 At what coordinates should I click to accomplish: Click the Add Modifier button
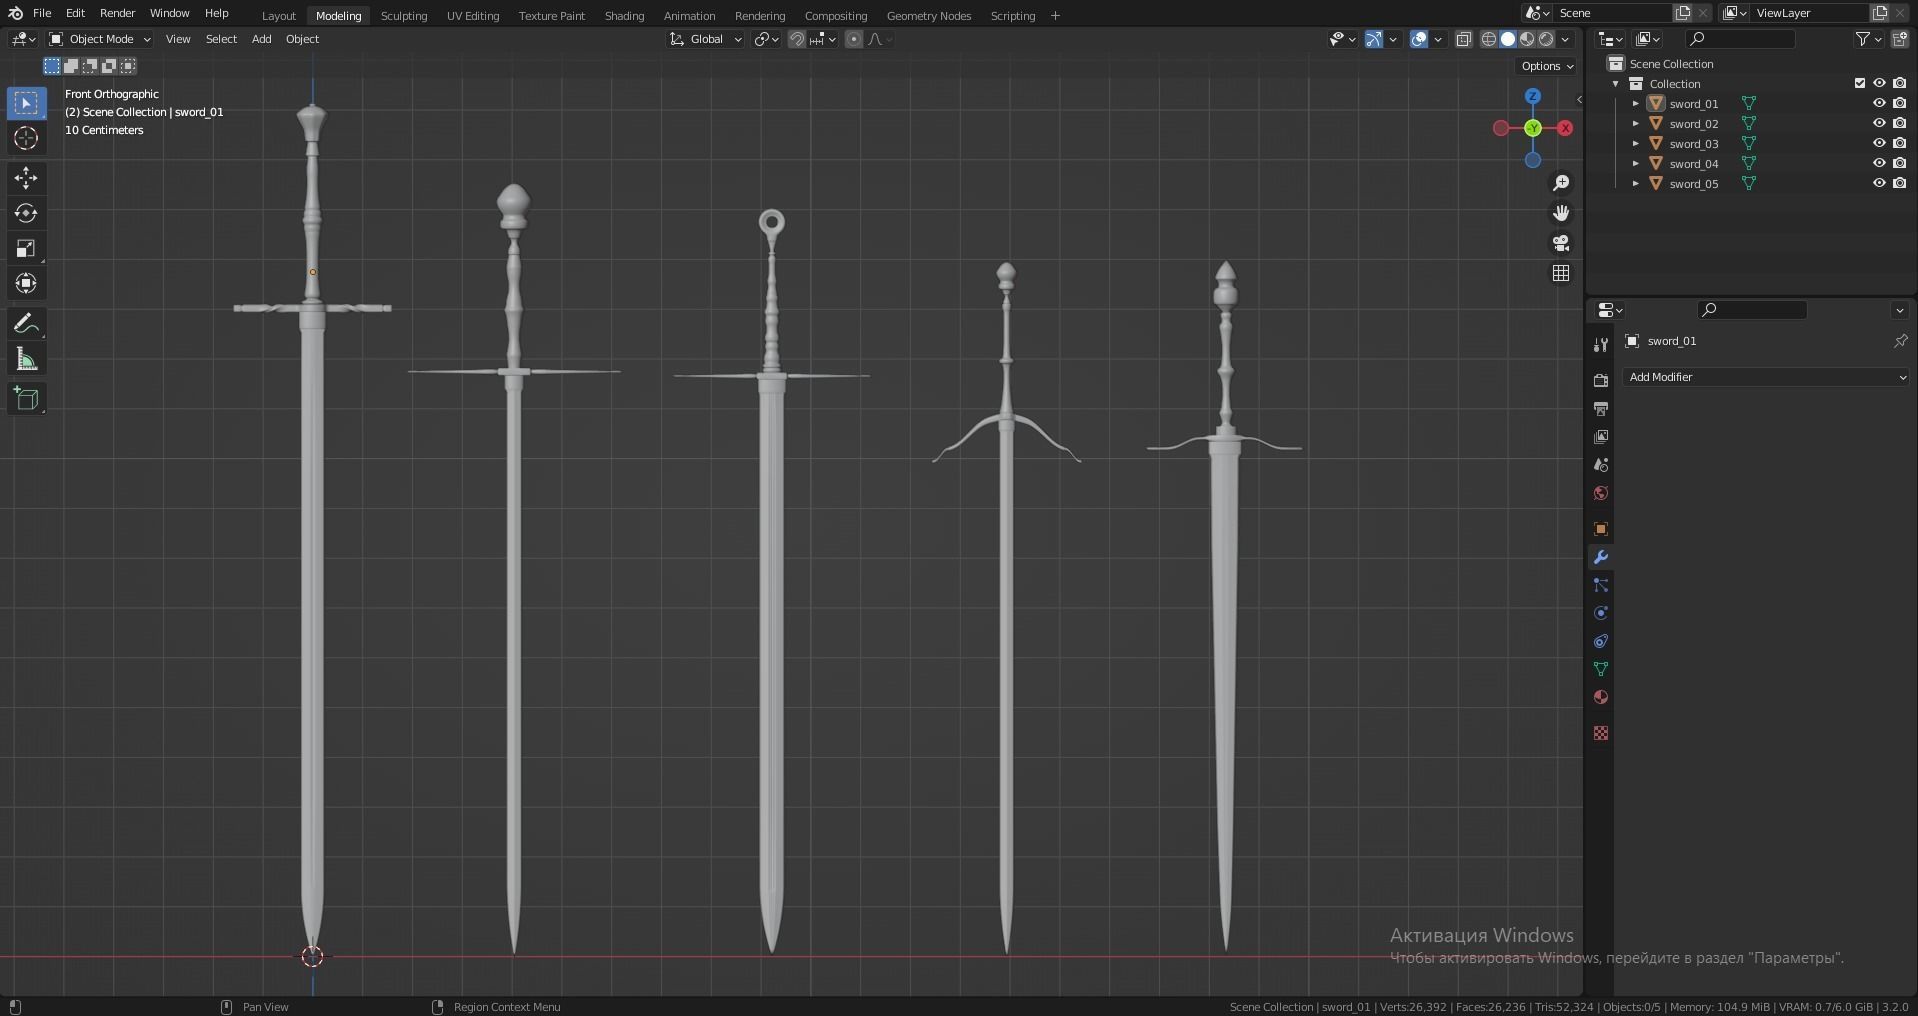point(1766,377)
